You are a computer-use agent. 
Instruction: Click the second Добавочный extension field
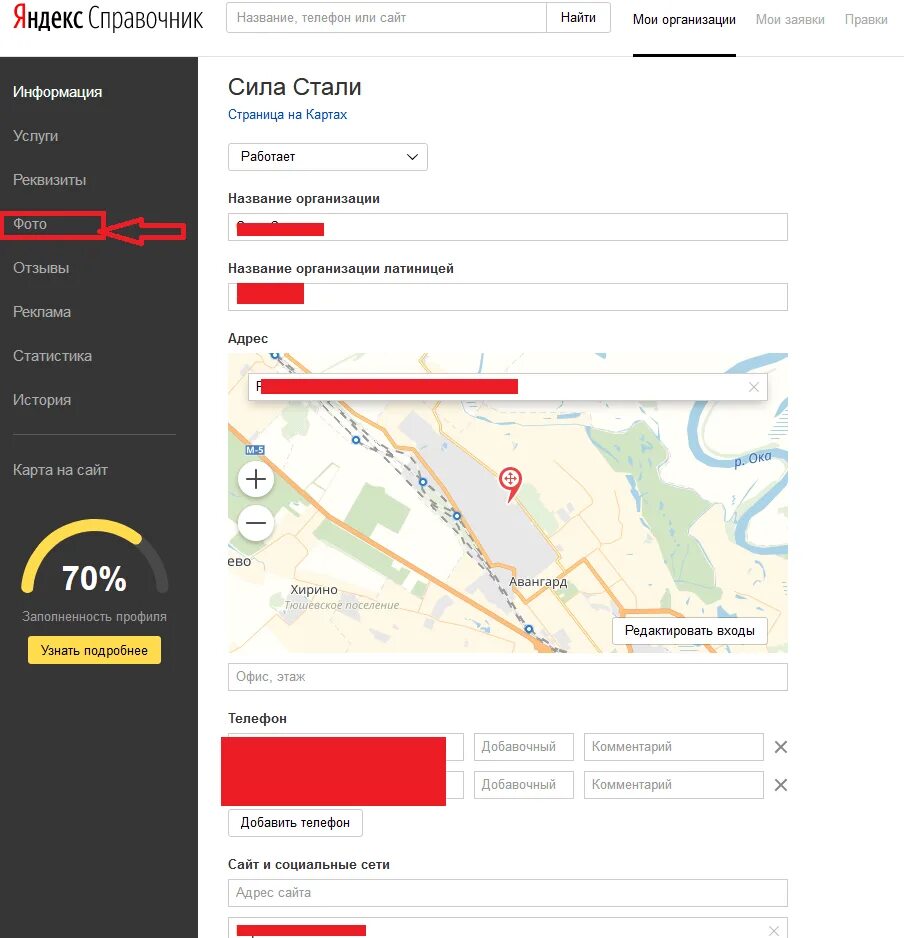[x=523, y=785]
